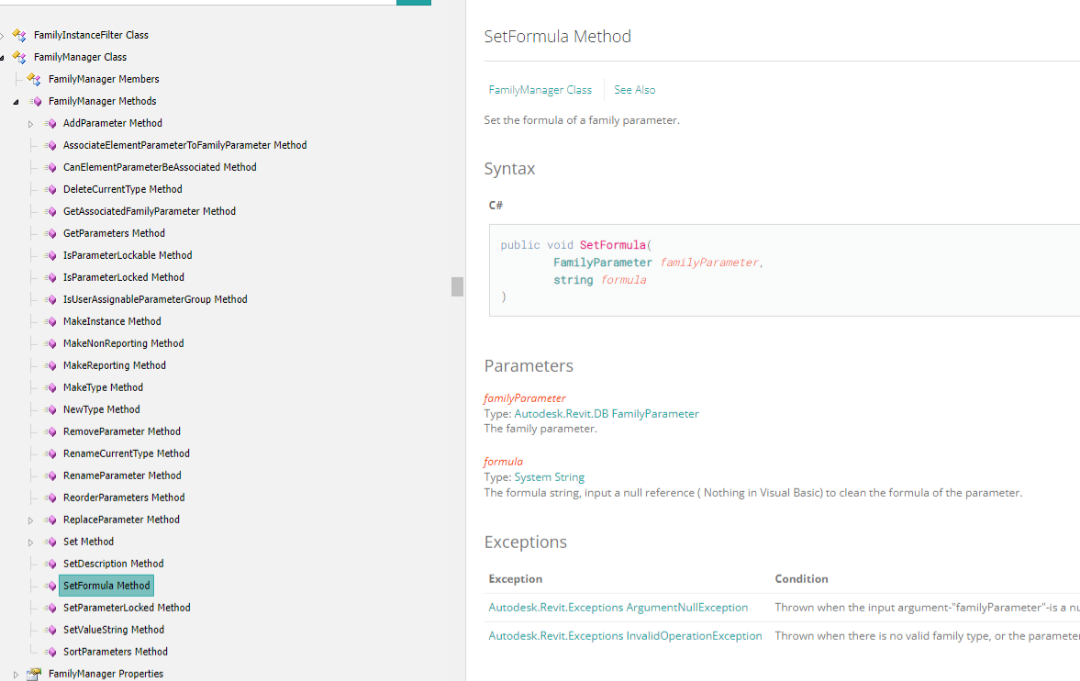Click the MakeInstance Method icon
Image resolution: width=1080 pixels, height=681 pixels.
click(49, 321)
